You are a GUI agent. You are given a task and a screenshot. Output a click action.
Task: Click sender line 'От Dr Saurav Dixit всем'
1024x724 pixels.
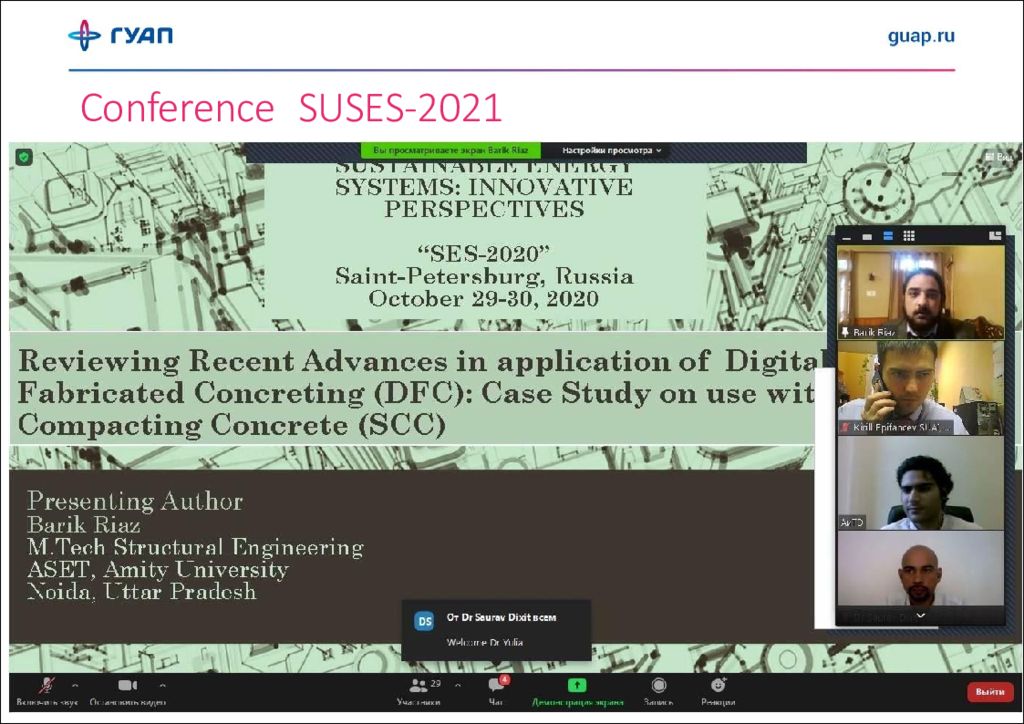click(502, 618)
